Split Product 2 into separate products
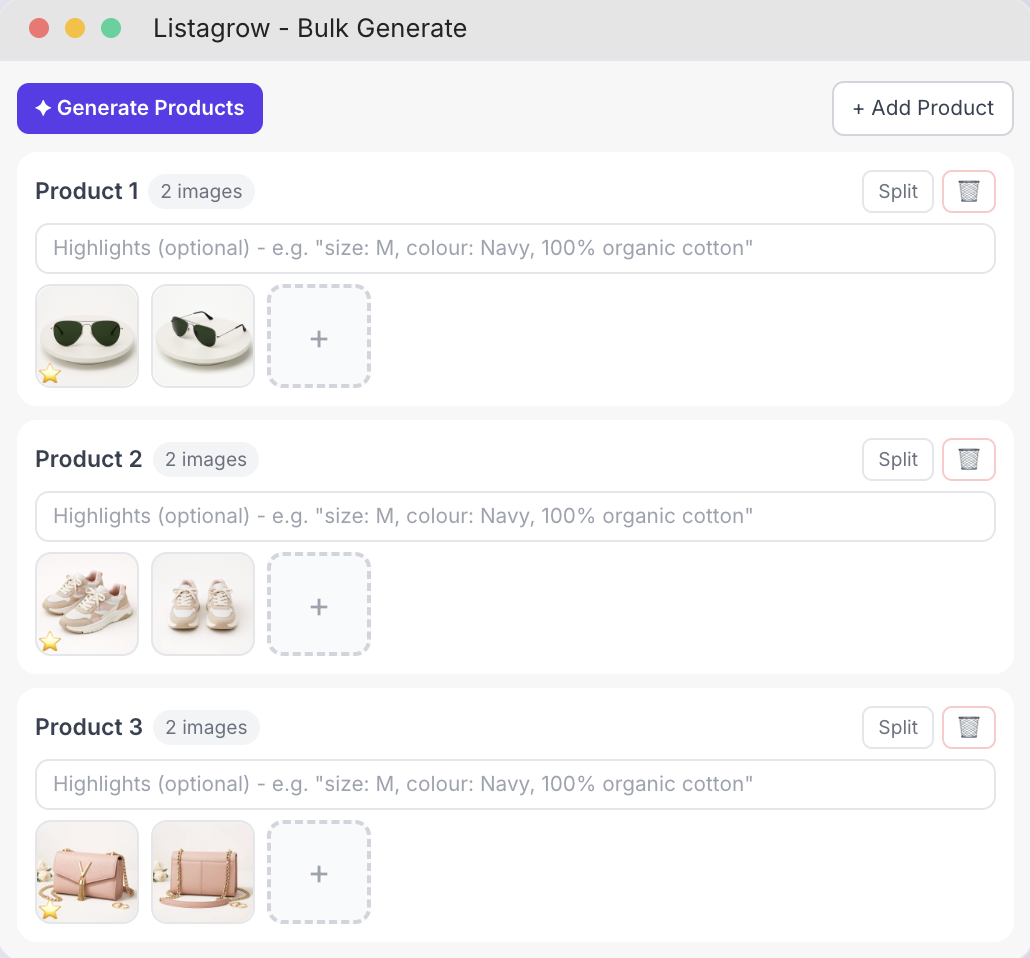 click(x=897, y=459)
